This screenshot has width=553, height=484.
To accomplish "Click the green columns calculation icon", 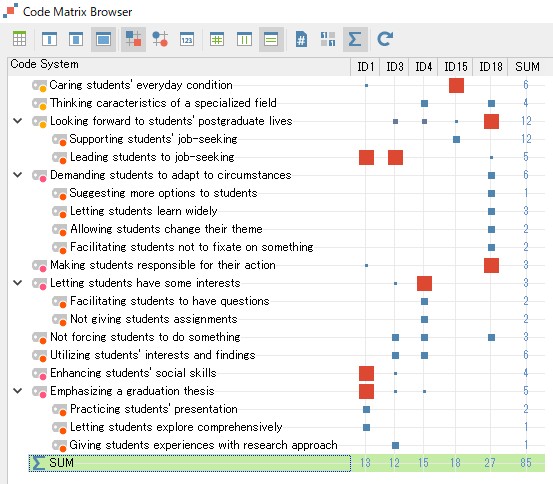I will [x=244, y=39].
